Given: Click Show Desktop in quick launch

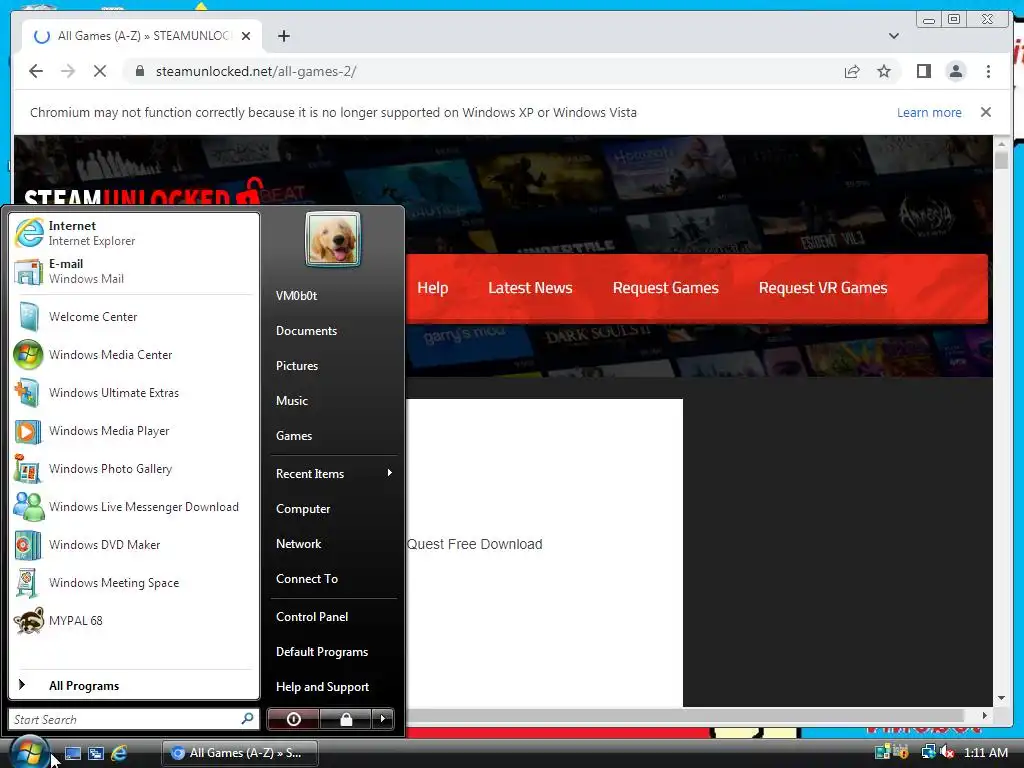Looking at the screenshot, I should point(73,753).
